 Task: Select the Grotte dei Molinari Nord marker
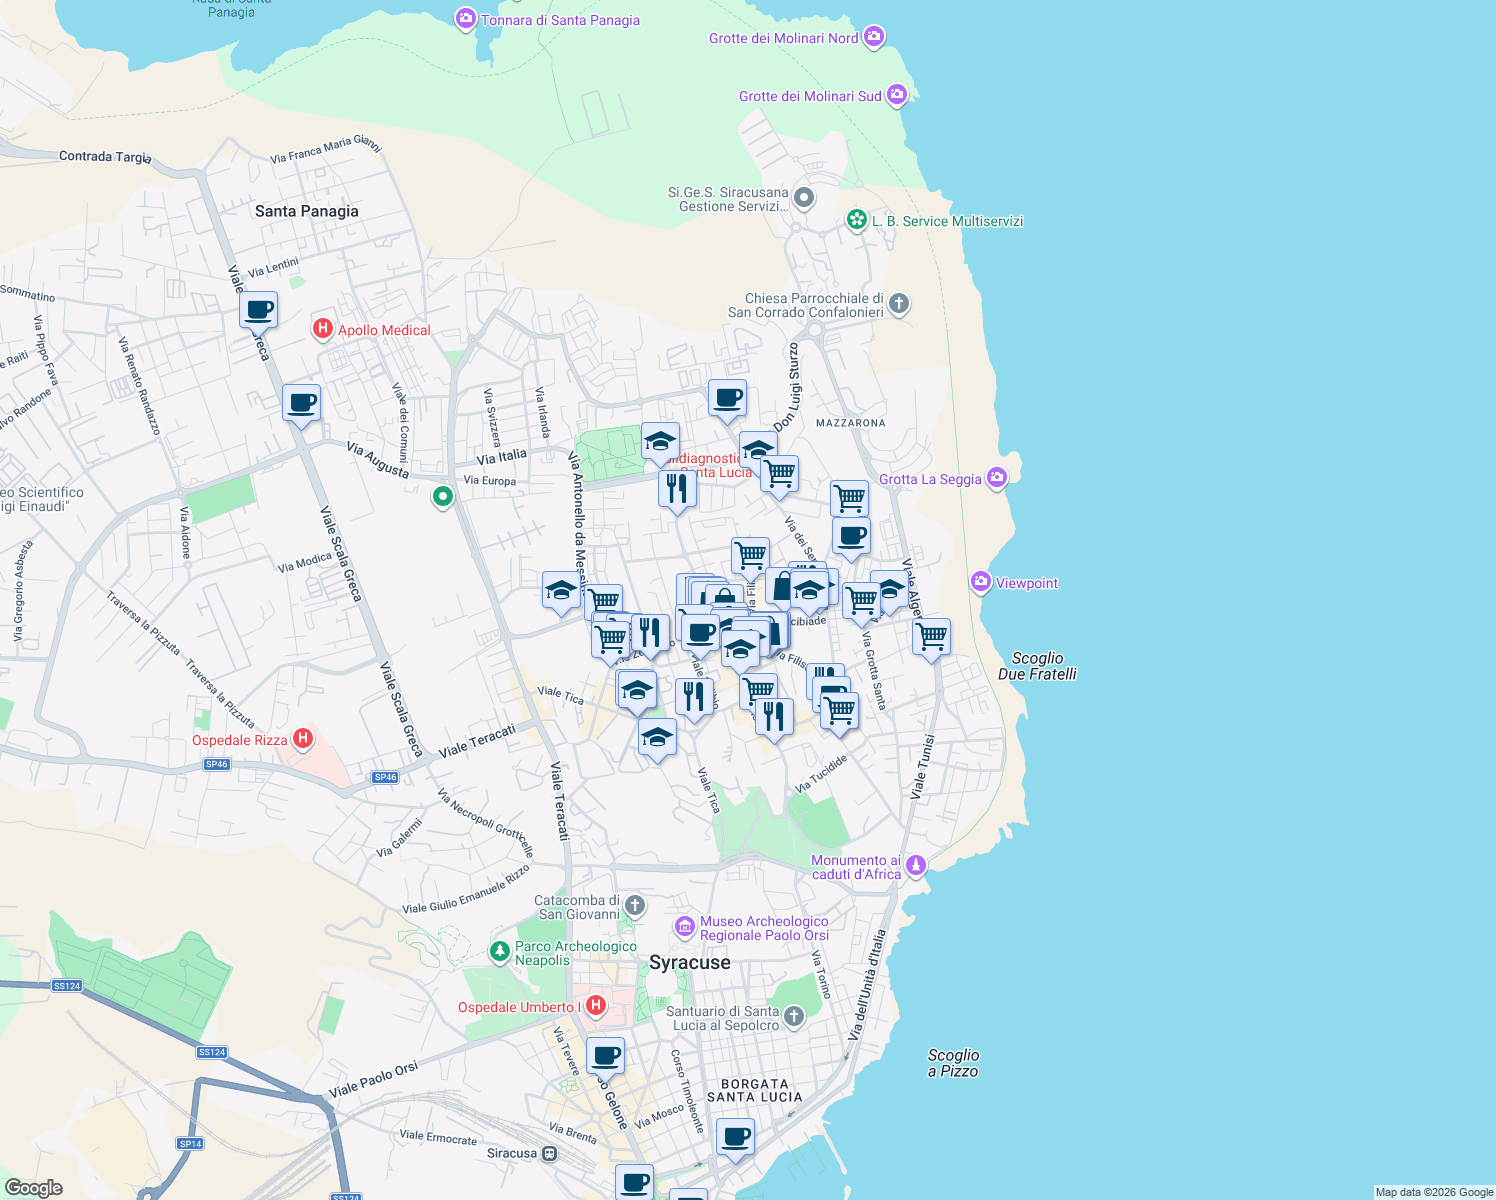(874, 36)
